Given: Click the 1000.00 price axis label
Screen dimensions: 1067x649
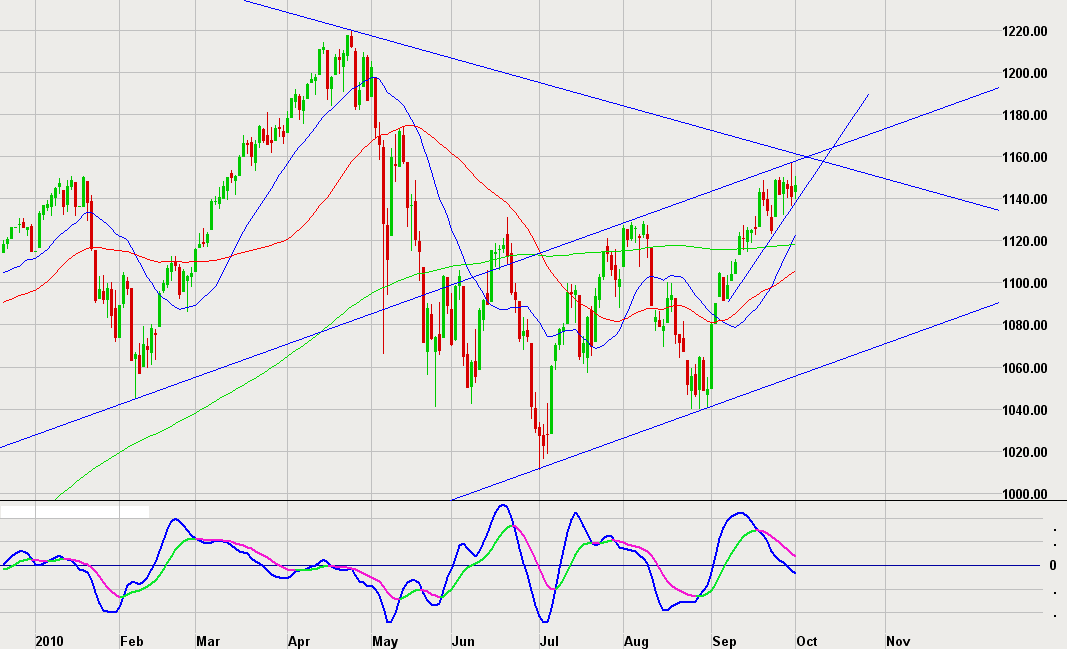Looking at the screenshot, I should (1025, 495).
